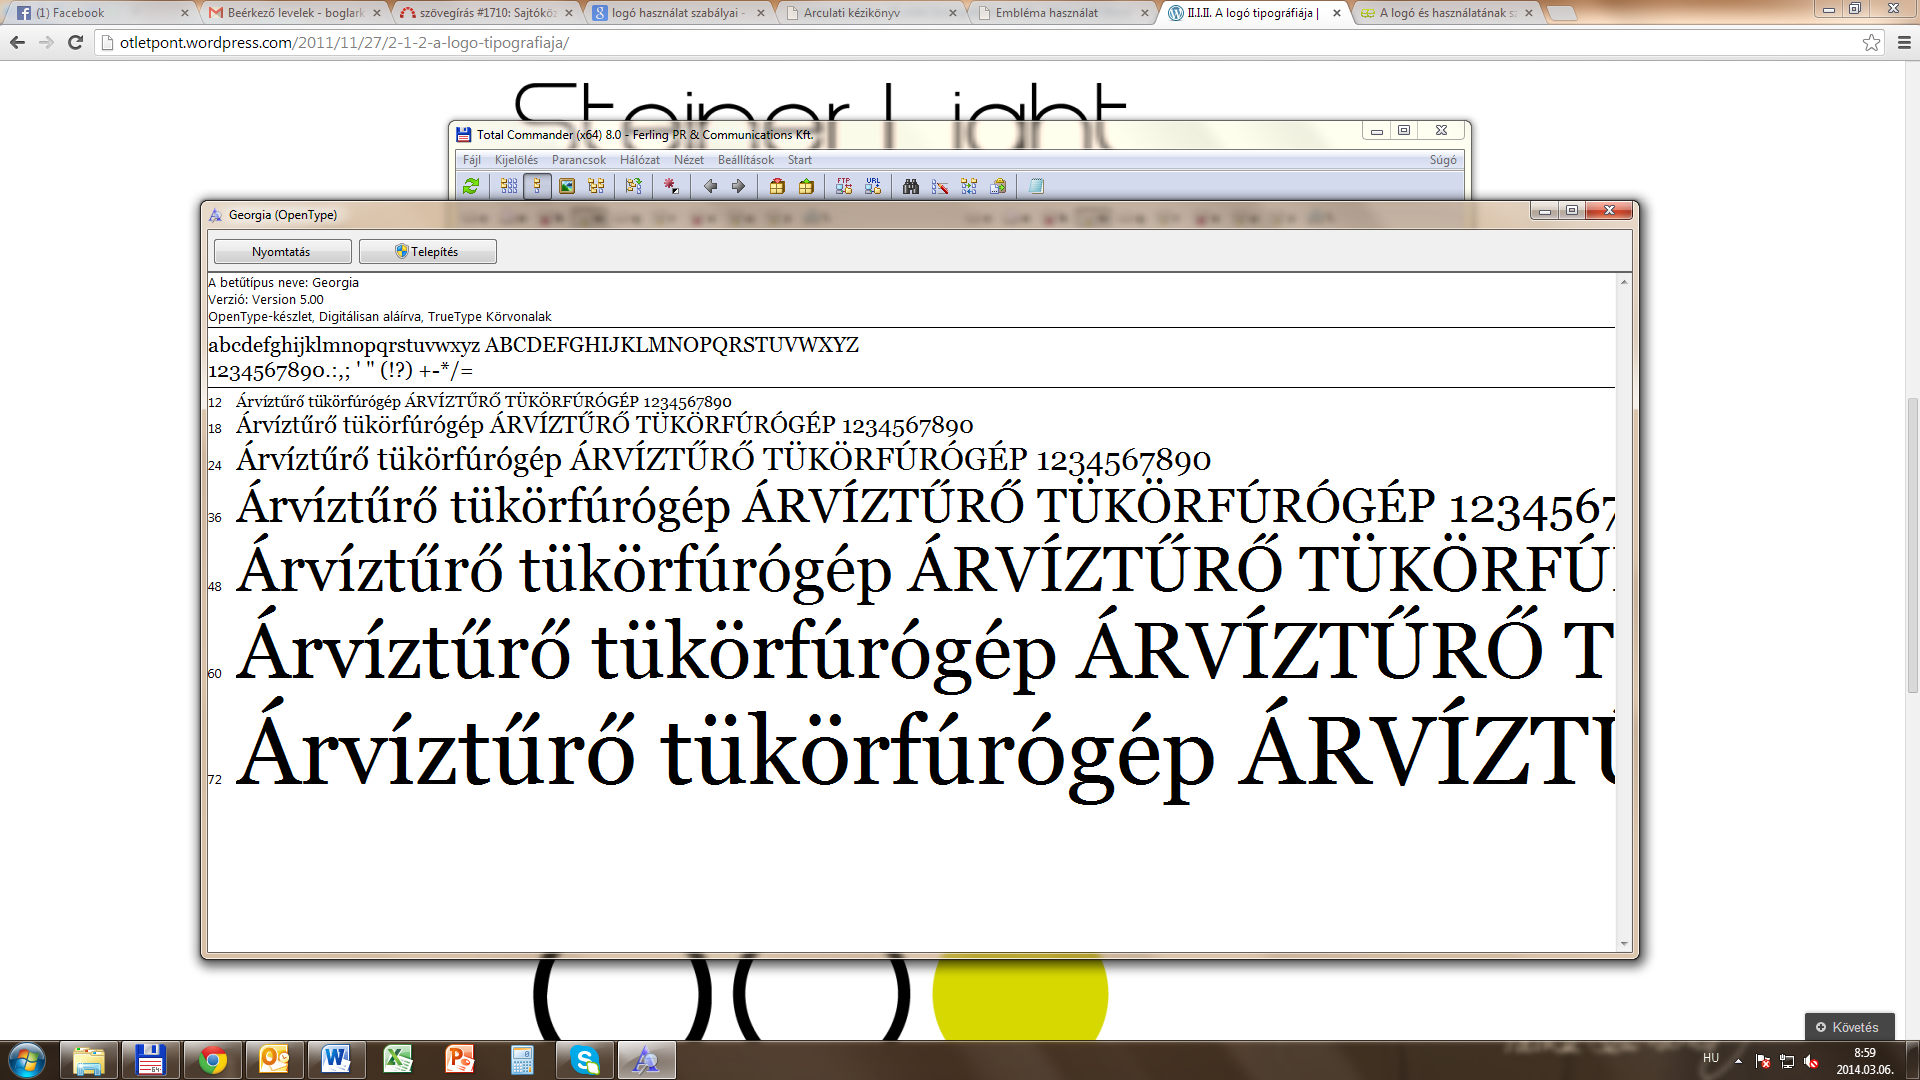Click the synchronize directories icon
This screenshot has width=1920, height=1080.
(x=969, y=186)
